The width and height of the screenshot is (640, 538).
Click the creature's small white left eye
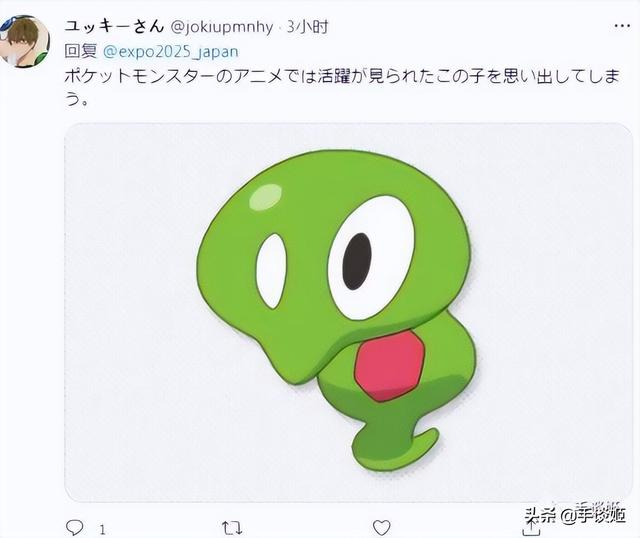pyautogui.click(x=271, y=271)
